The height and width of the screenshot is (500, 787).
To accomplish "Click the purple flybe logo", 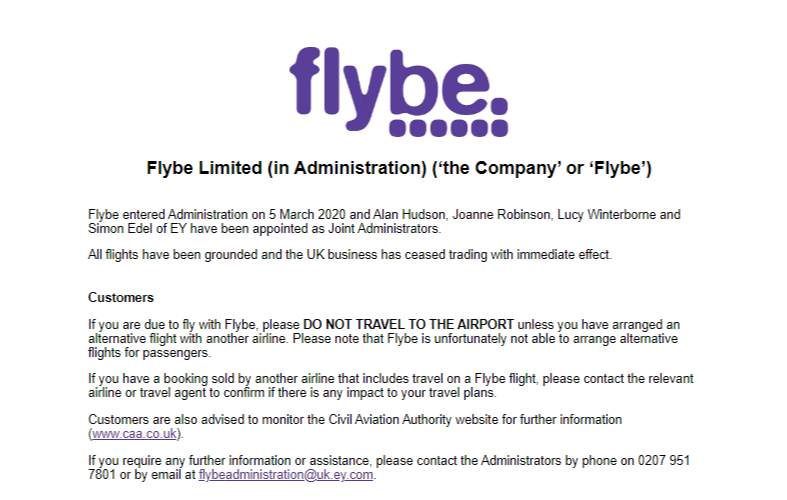I will tap(397, 85).
